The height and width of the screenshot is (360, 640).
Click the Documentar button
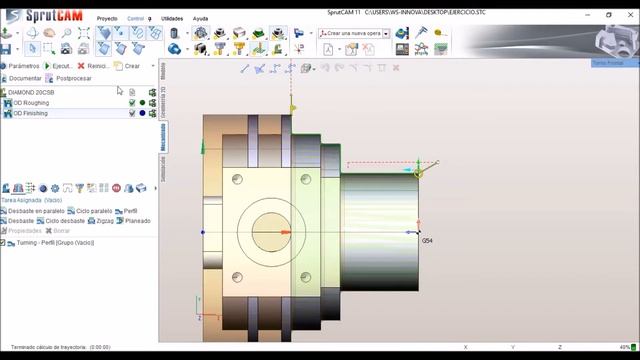(x=21, y=78)
